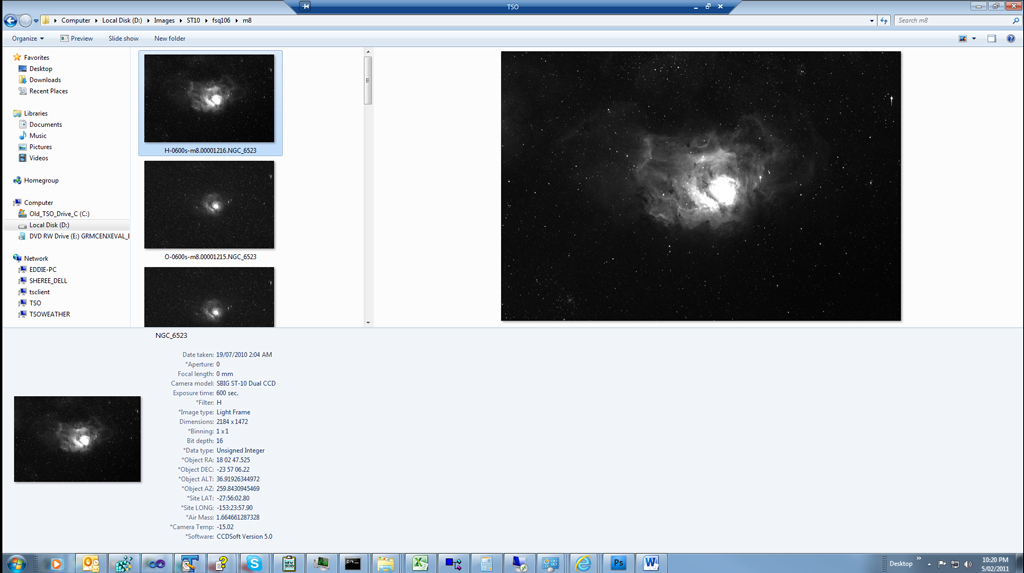Open the TSOWEATHER network computer
Image resolution: width=1024 pixels, height=573 pixels.
coord(49,314)
